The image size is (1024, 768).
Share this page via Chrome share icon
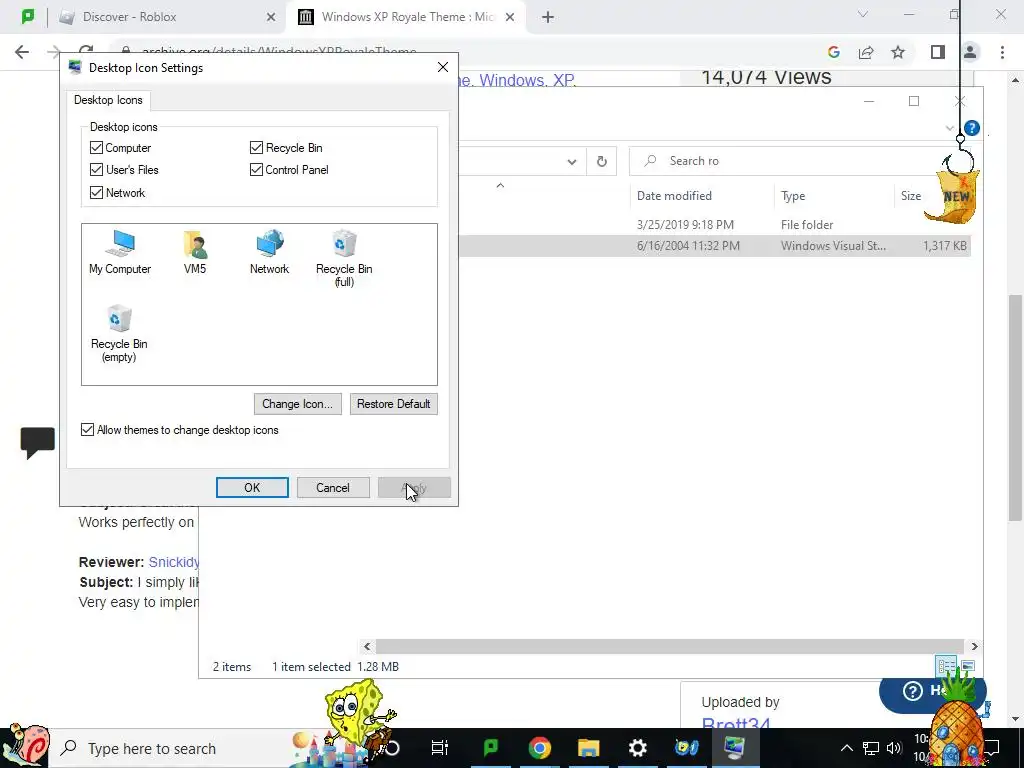pyautogui.click(x=866, y=52)
